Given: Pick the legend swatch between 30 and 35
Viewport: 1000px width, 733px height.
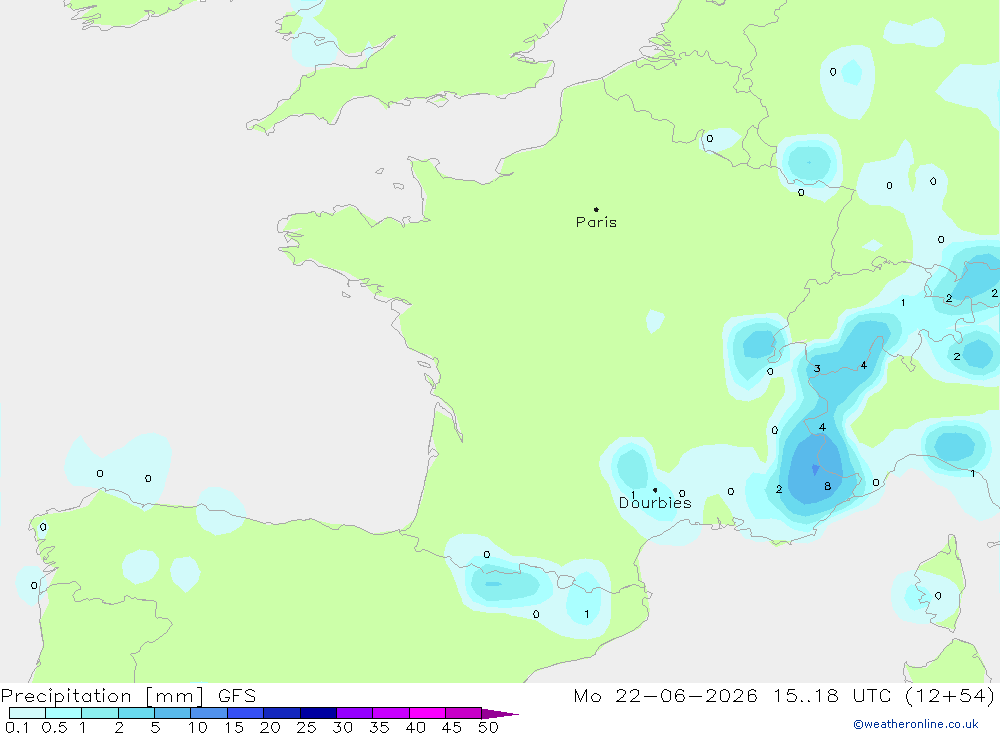Looking at the screenshot, I should pos(354,713).
